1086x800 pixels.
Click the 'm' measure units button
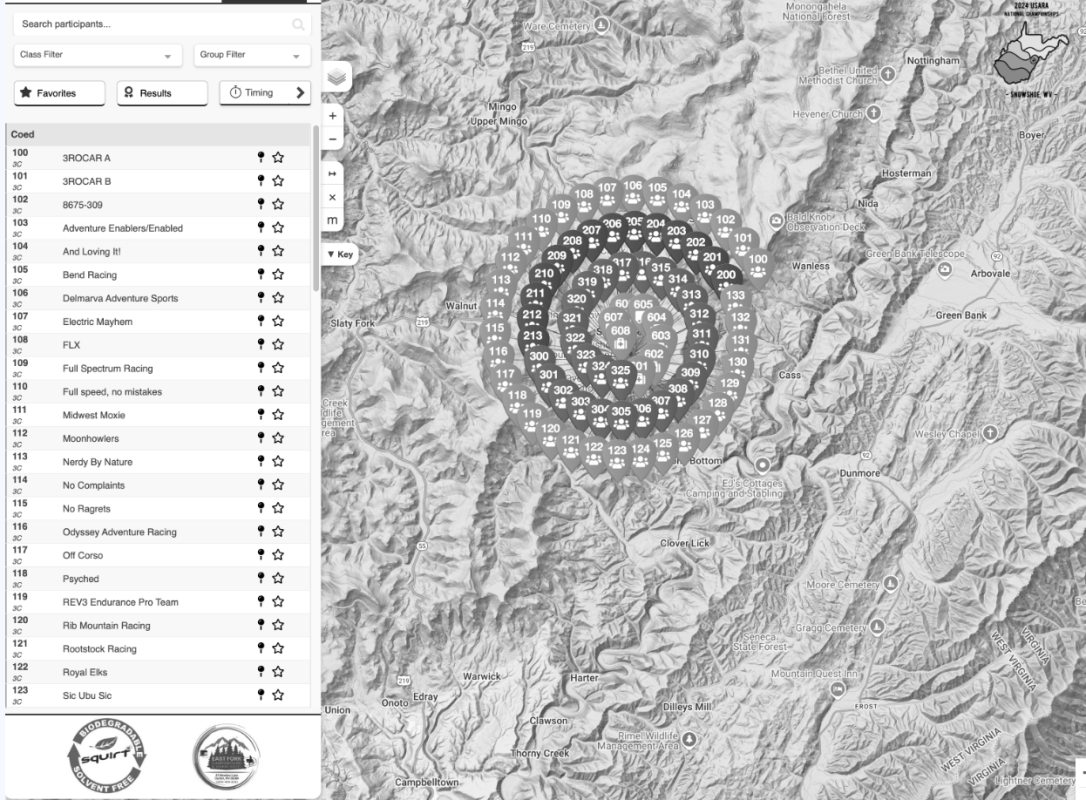click(x=333, y=220)
